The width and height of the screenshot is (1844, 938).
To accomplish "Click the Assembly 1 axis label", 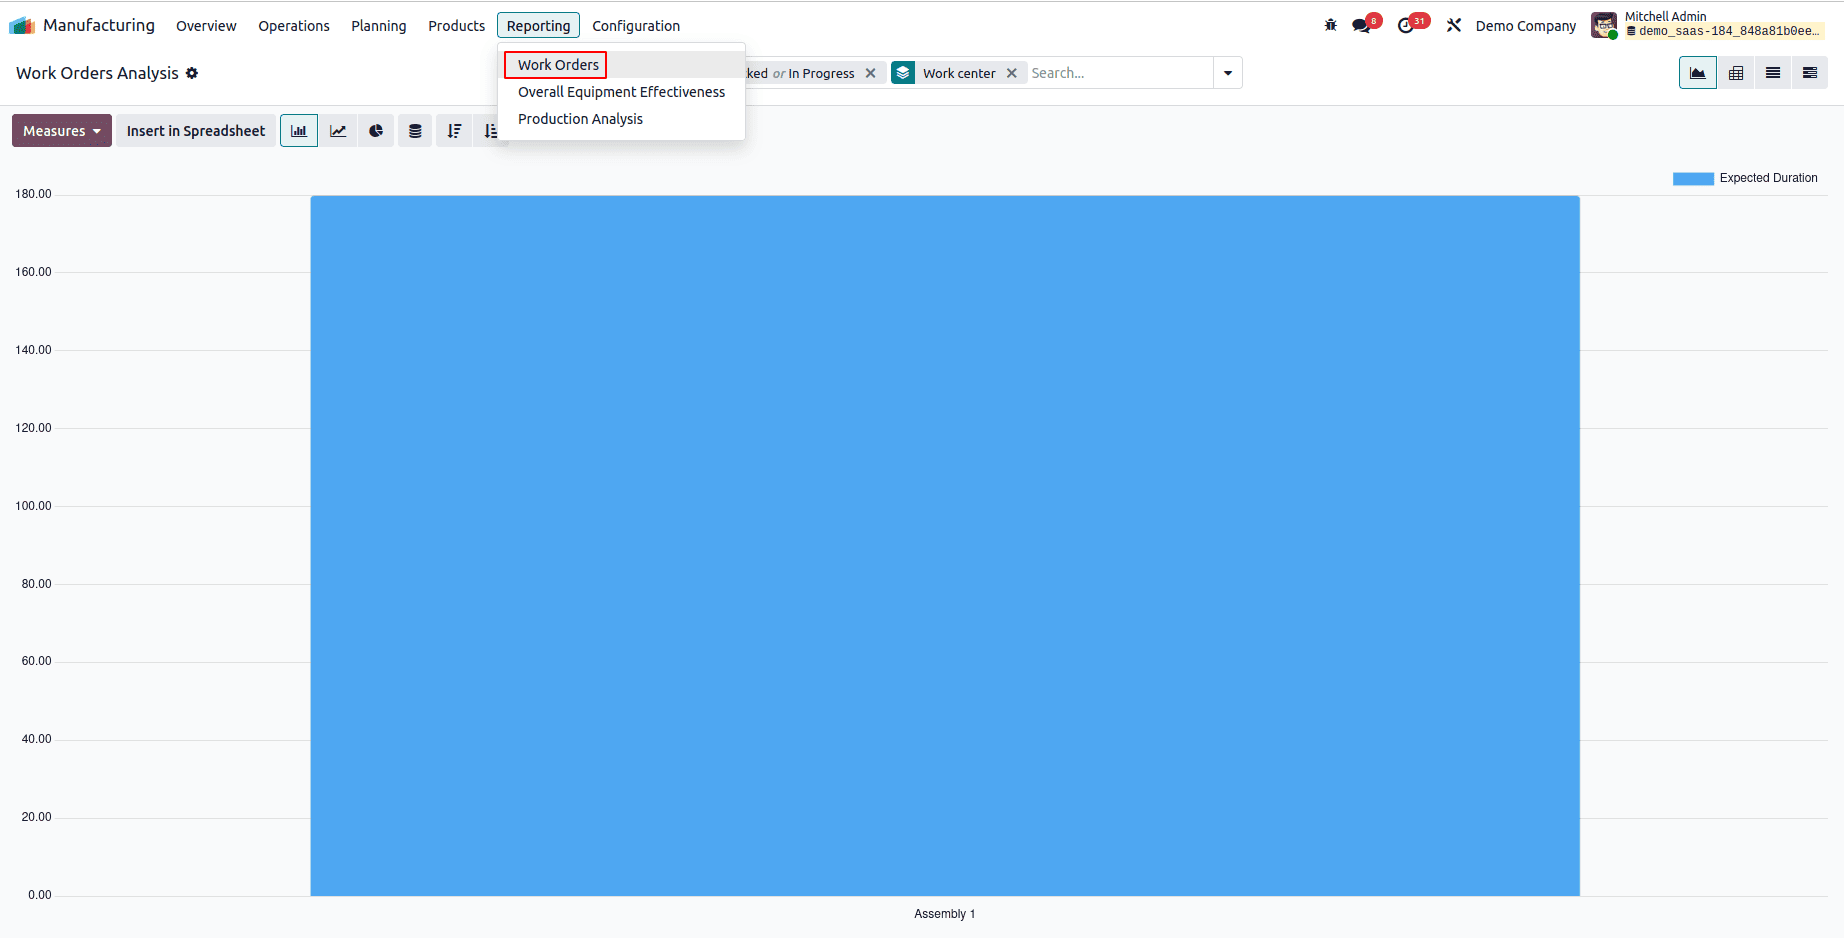I will 944,914.
